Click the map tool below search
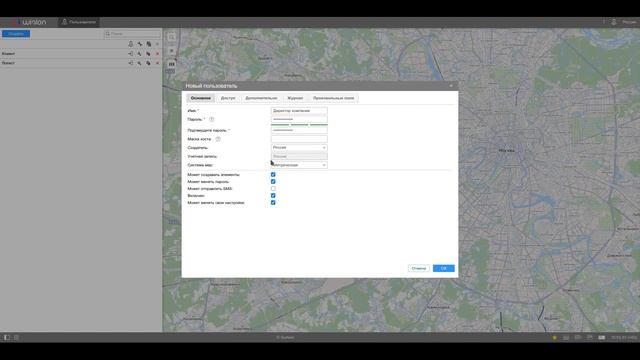 (171, 51)
